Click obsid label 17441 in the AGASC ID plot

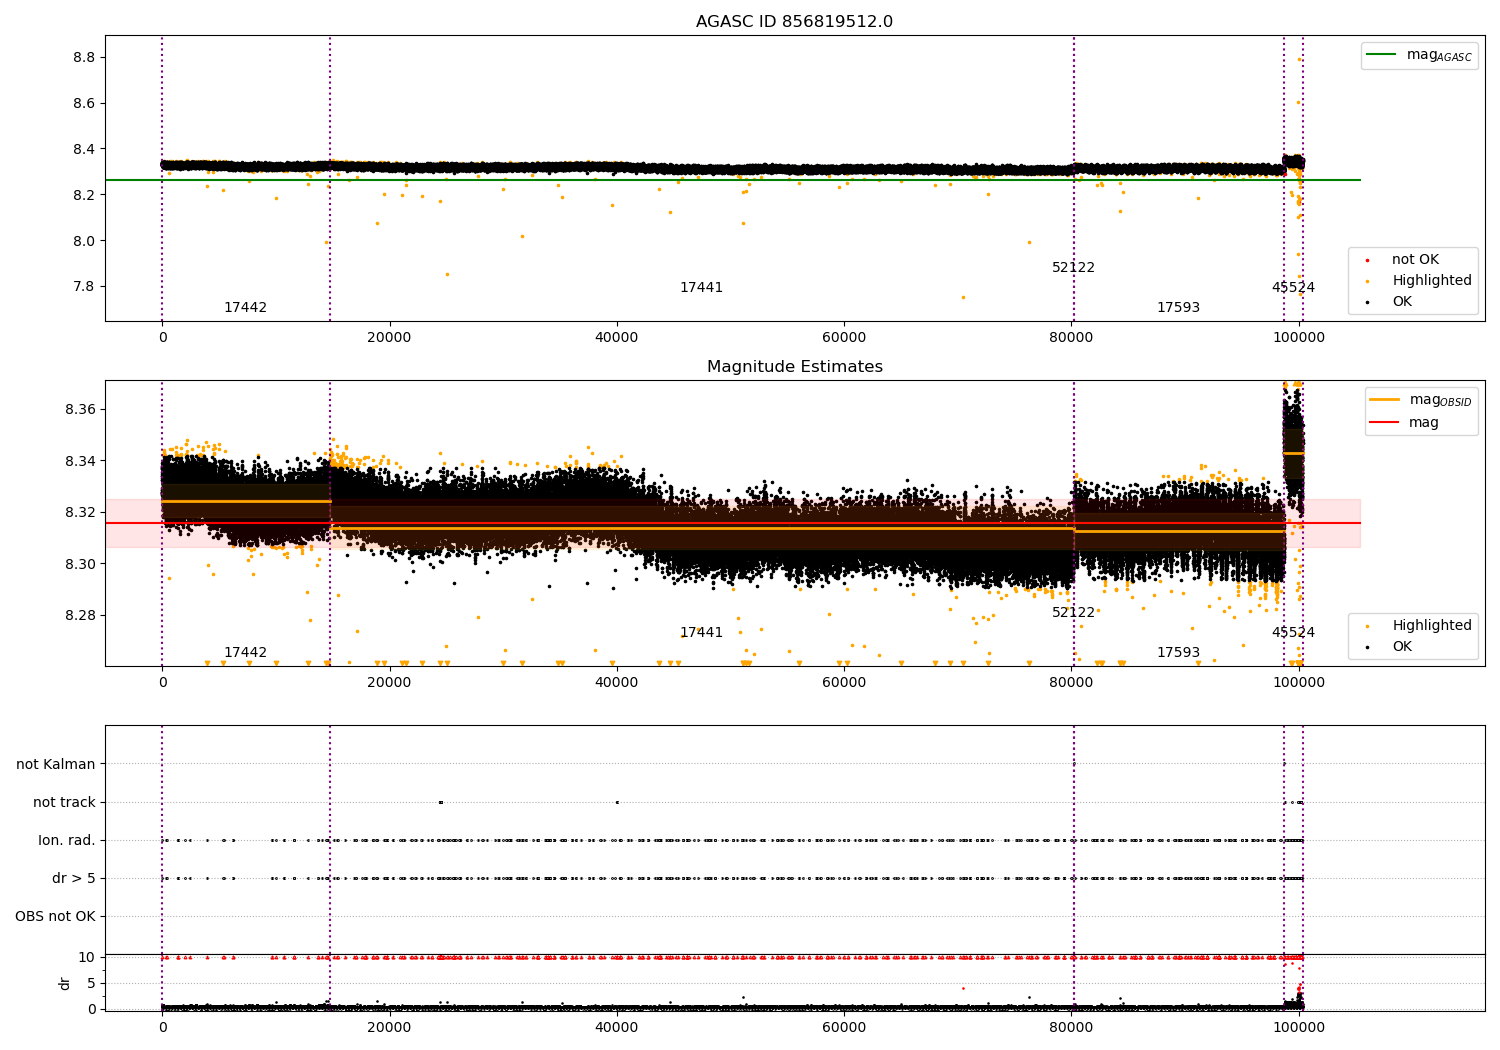pos(701,288)
